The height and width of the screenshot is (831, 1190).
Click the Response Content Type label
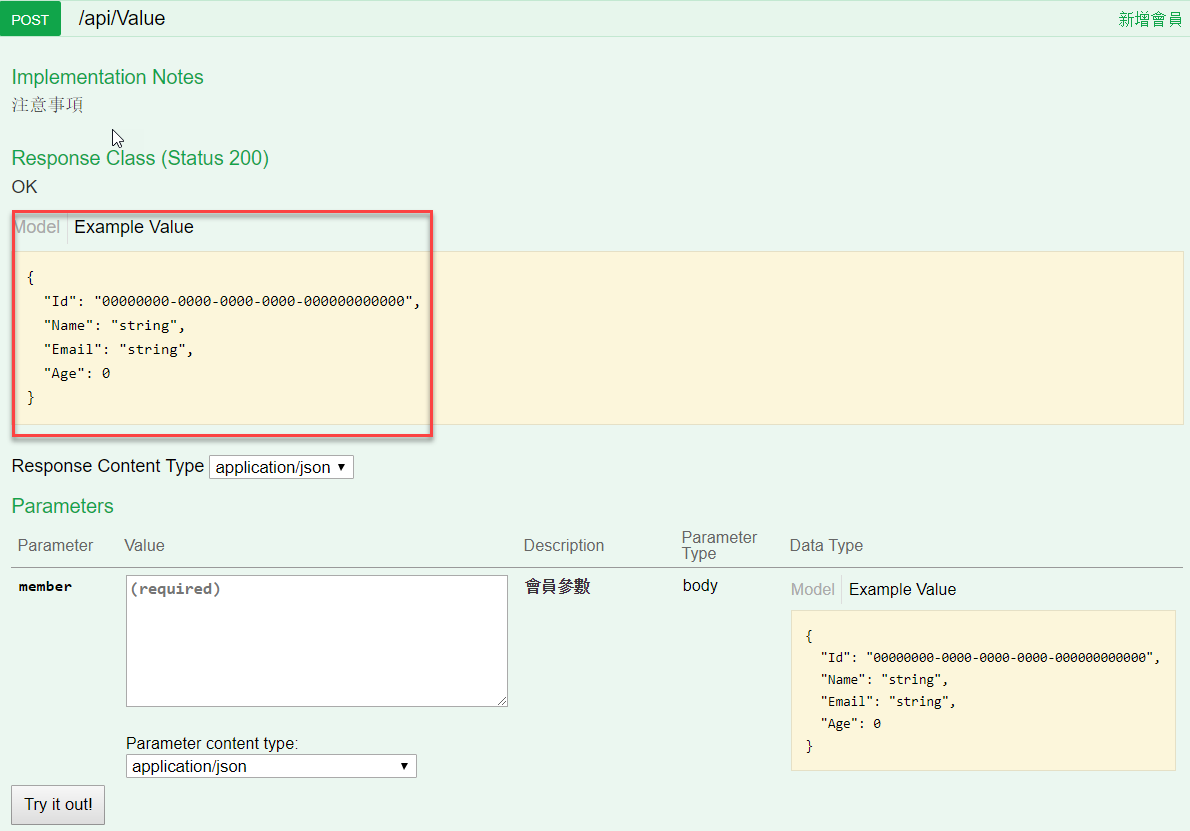tap(108, 466)
